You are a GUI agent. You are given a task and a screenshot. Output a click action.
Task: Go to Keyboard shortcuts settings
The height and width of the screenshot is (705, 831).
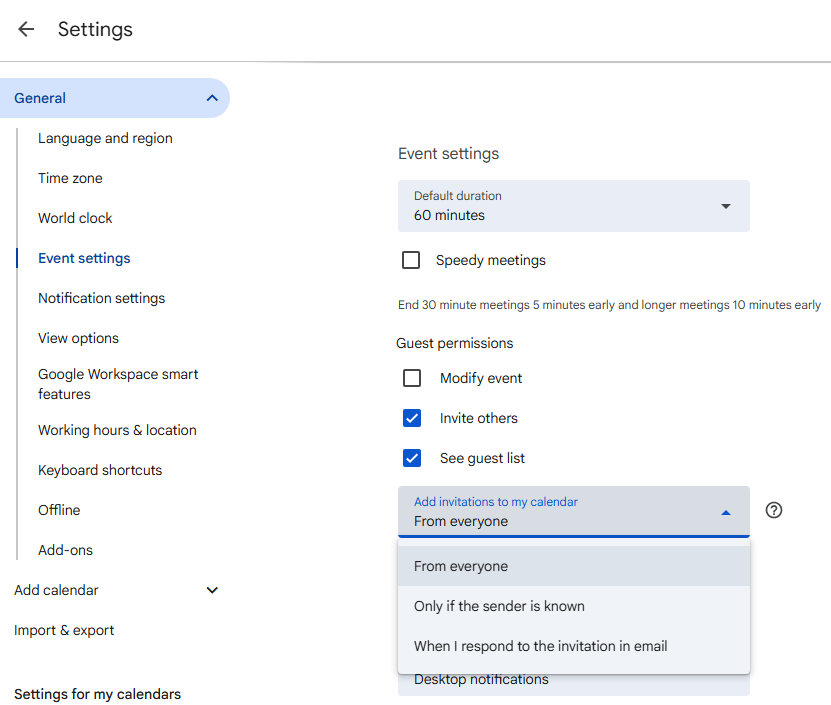[100, 470]
